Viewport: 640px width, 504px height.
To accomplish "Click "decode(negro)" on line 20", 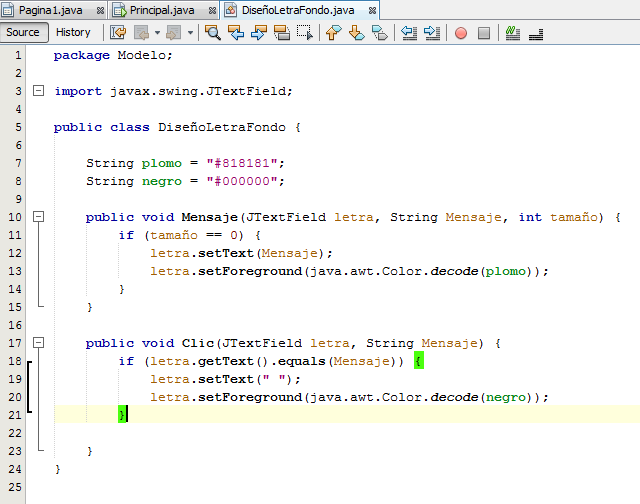I will [x=482, y=397].
